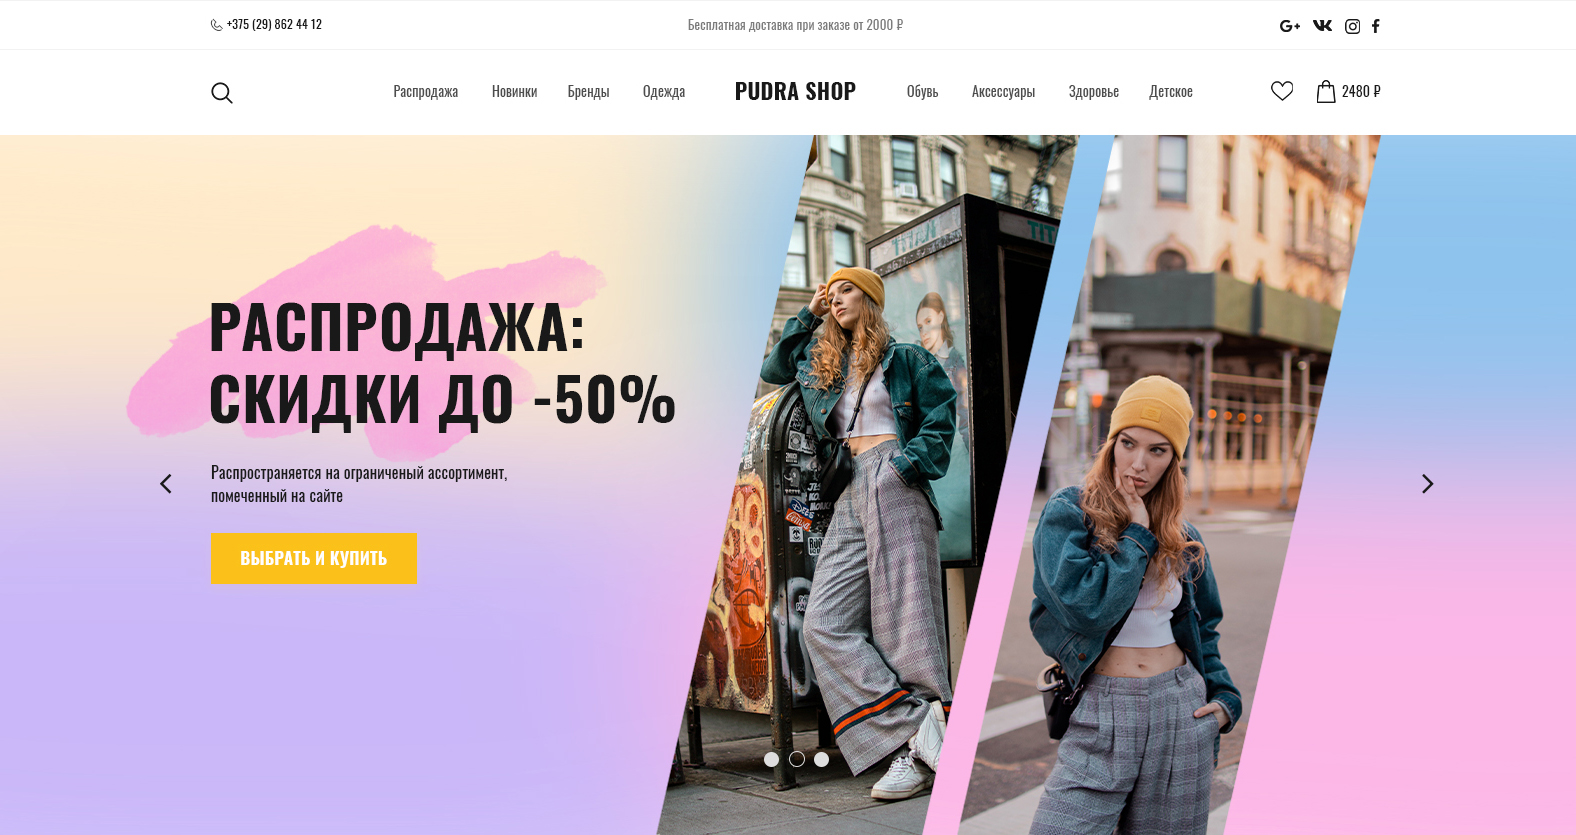
Task: Select the first slider dot
Action: [772, 759]
